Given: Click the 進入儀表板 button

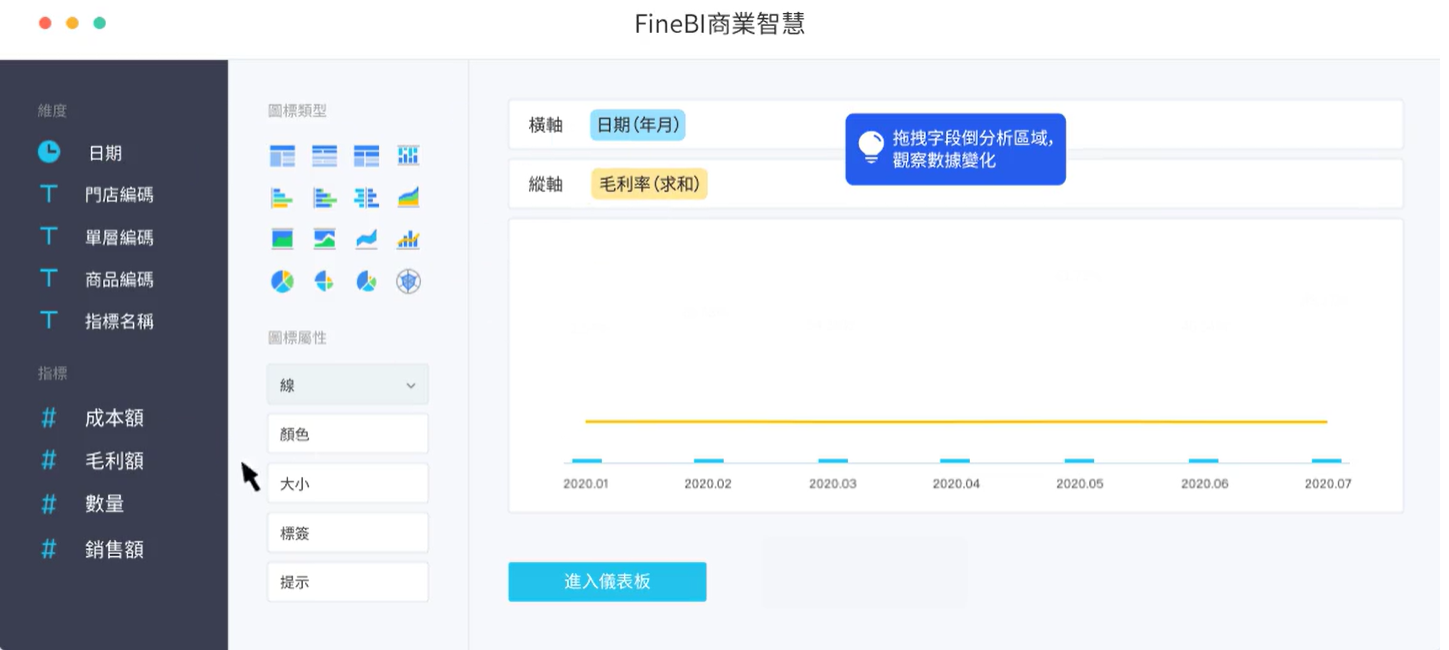Looking at the screenshot, I should 607,582.
